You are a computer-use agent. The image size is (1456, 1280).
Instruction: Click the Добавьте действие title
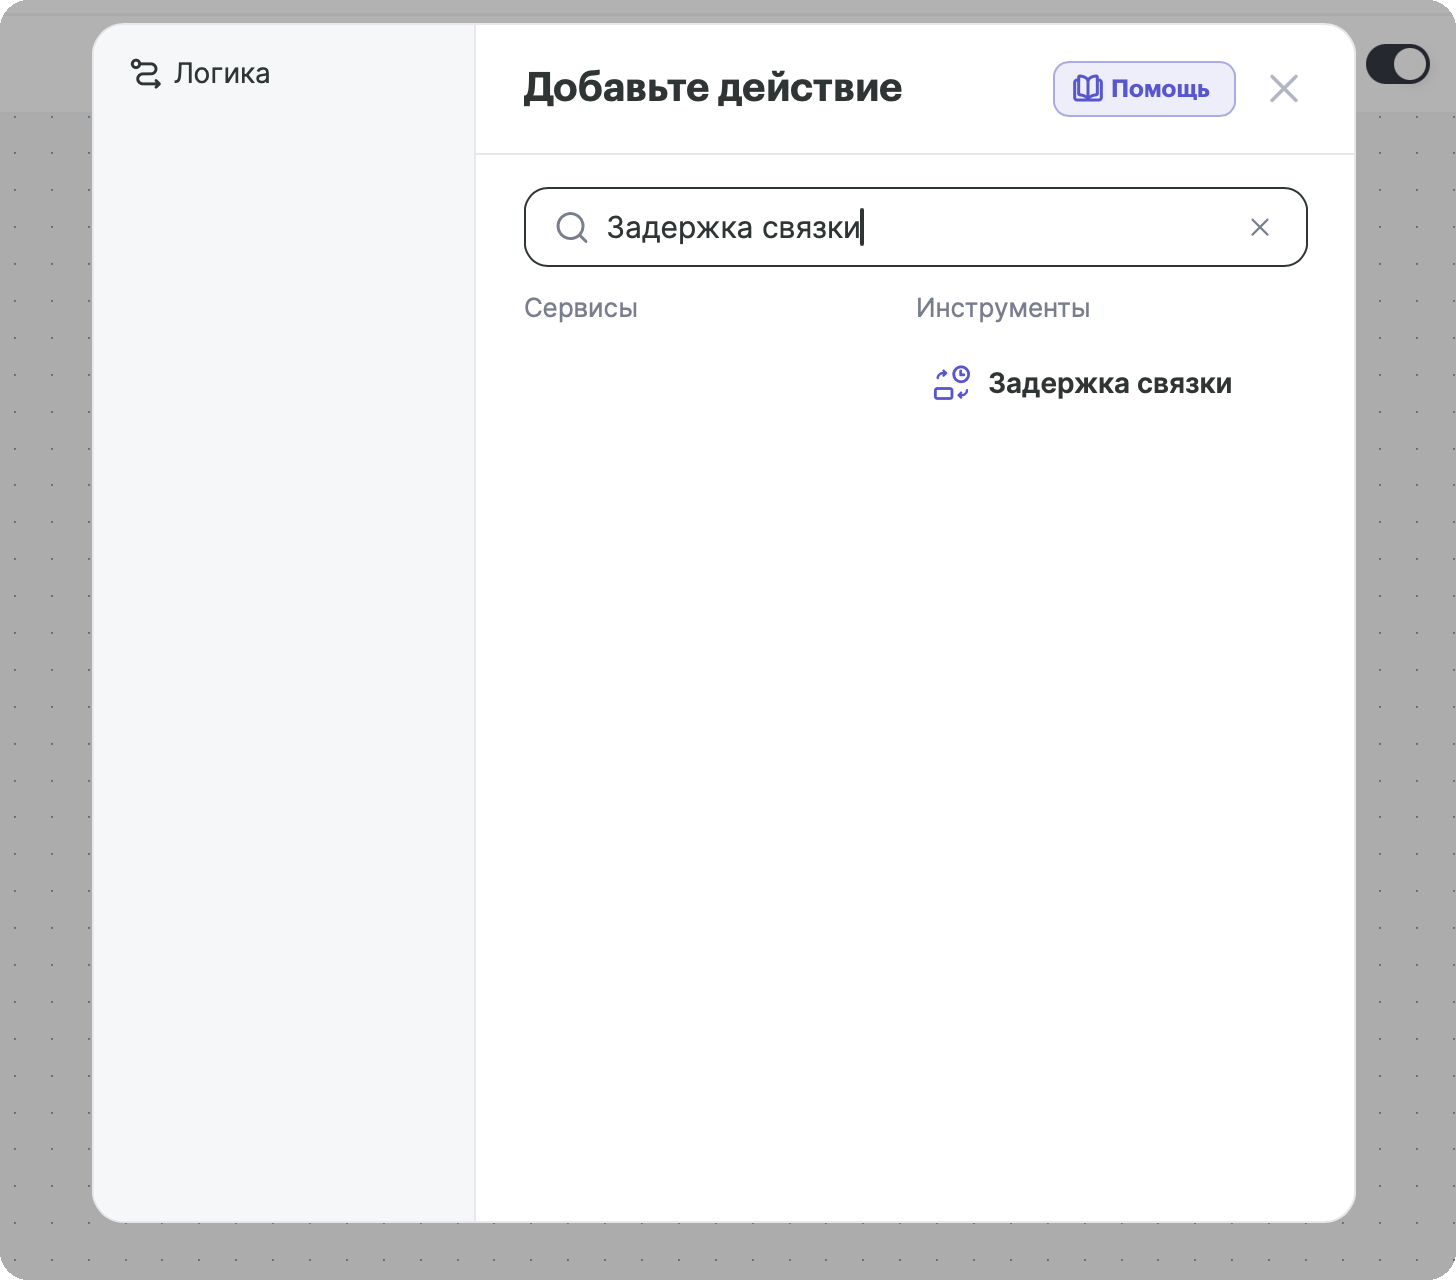coord(713,88)
